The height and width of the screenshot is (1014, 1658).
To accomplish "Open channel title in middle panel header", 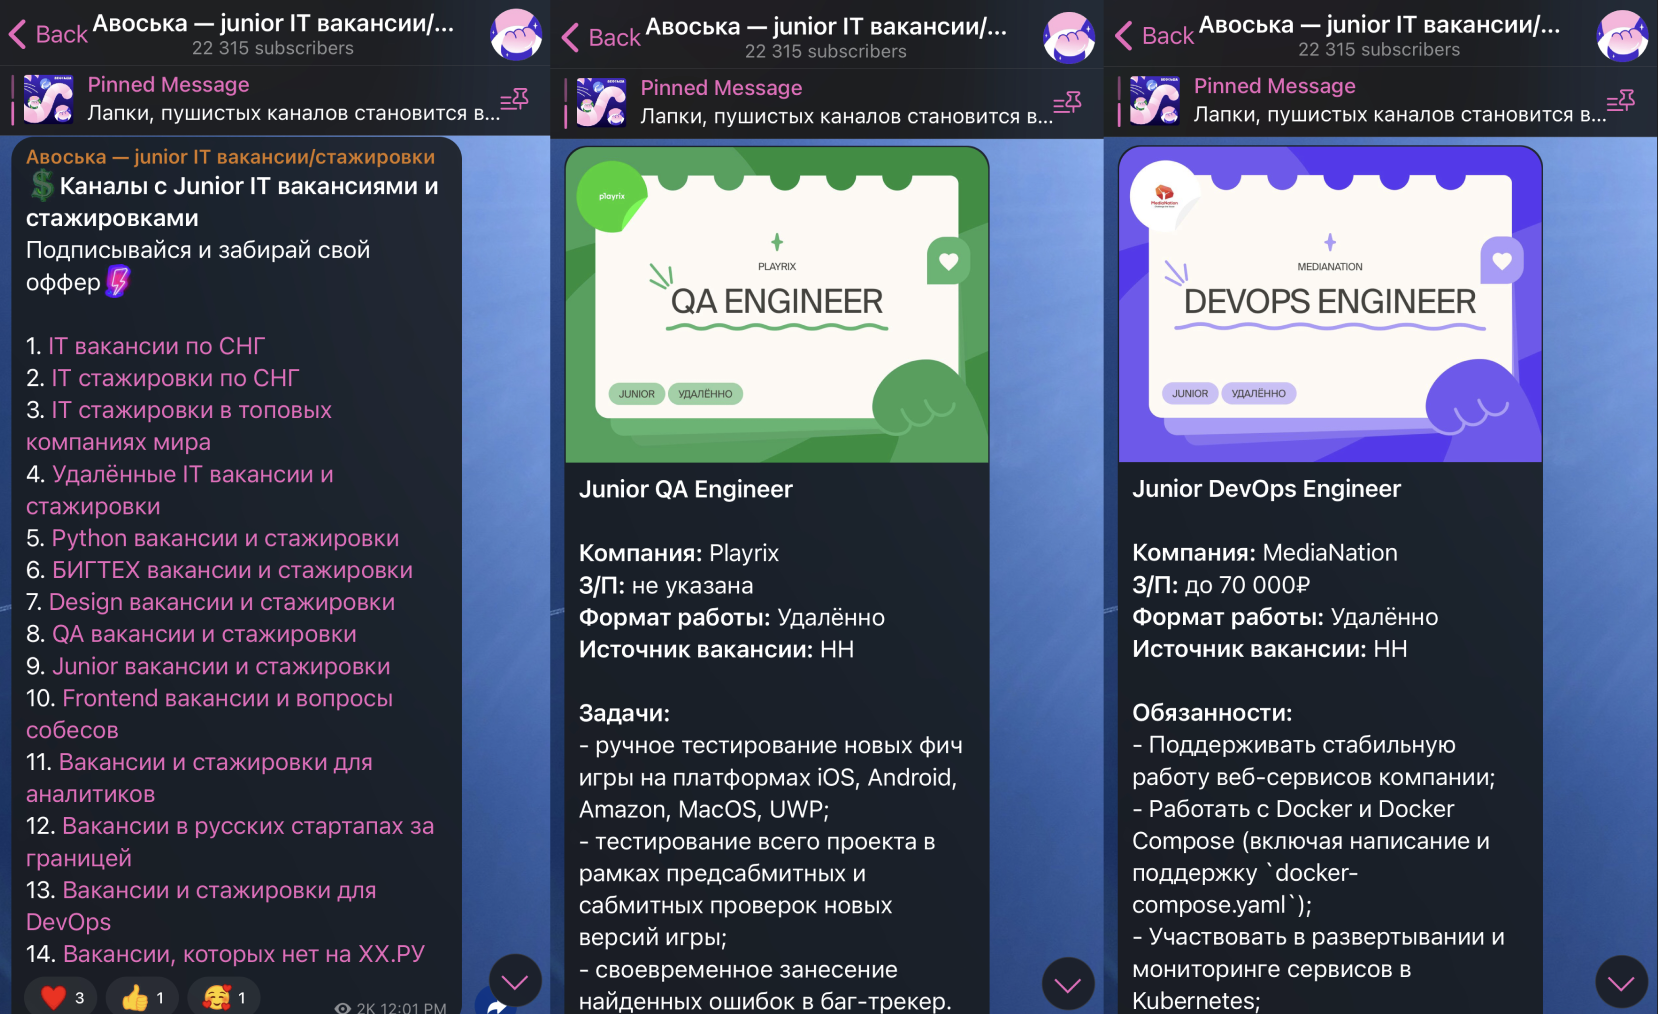I will [x=826, y=26].
